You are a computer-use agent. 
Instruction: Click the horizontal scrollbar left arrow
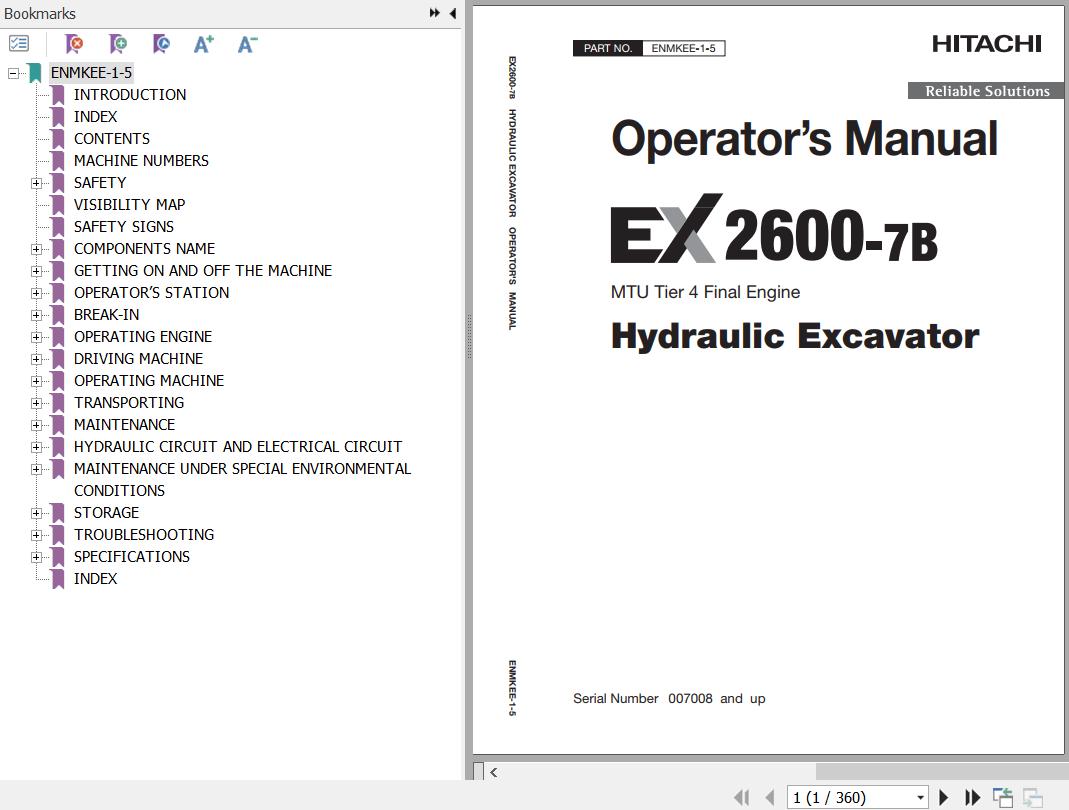tap(494, 772)
